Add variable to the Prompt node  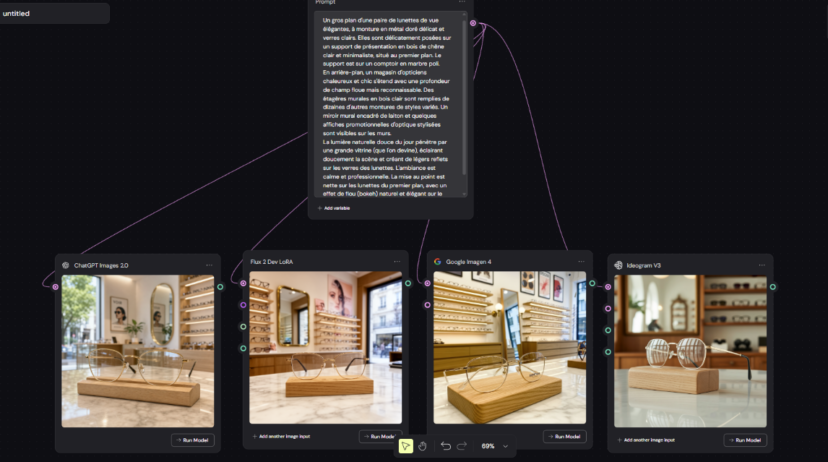(333, 208)
